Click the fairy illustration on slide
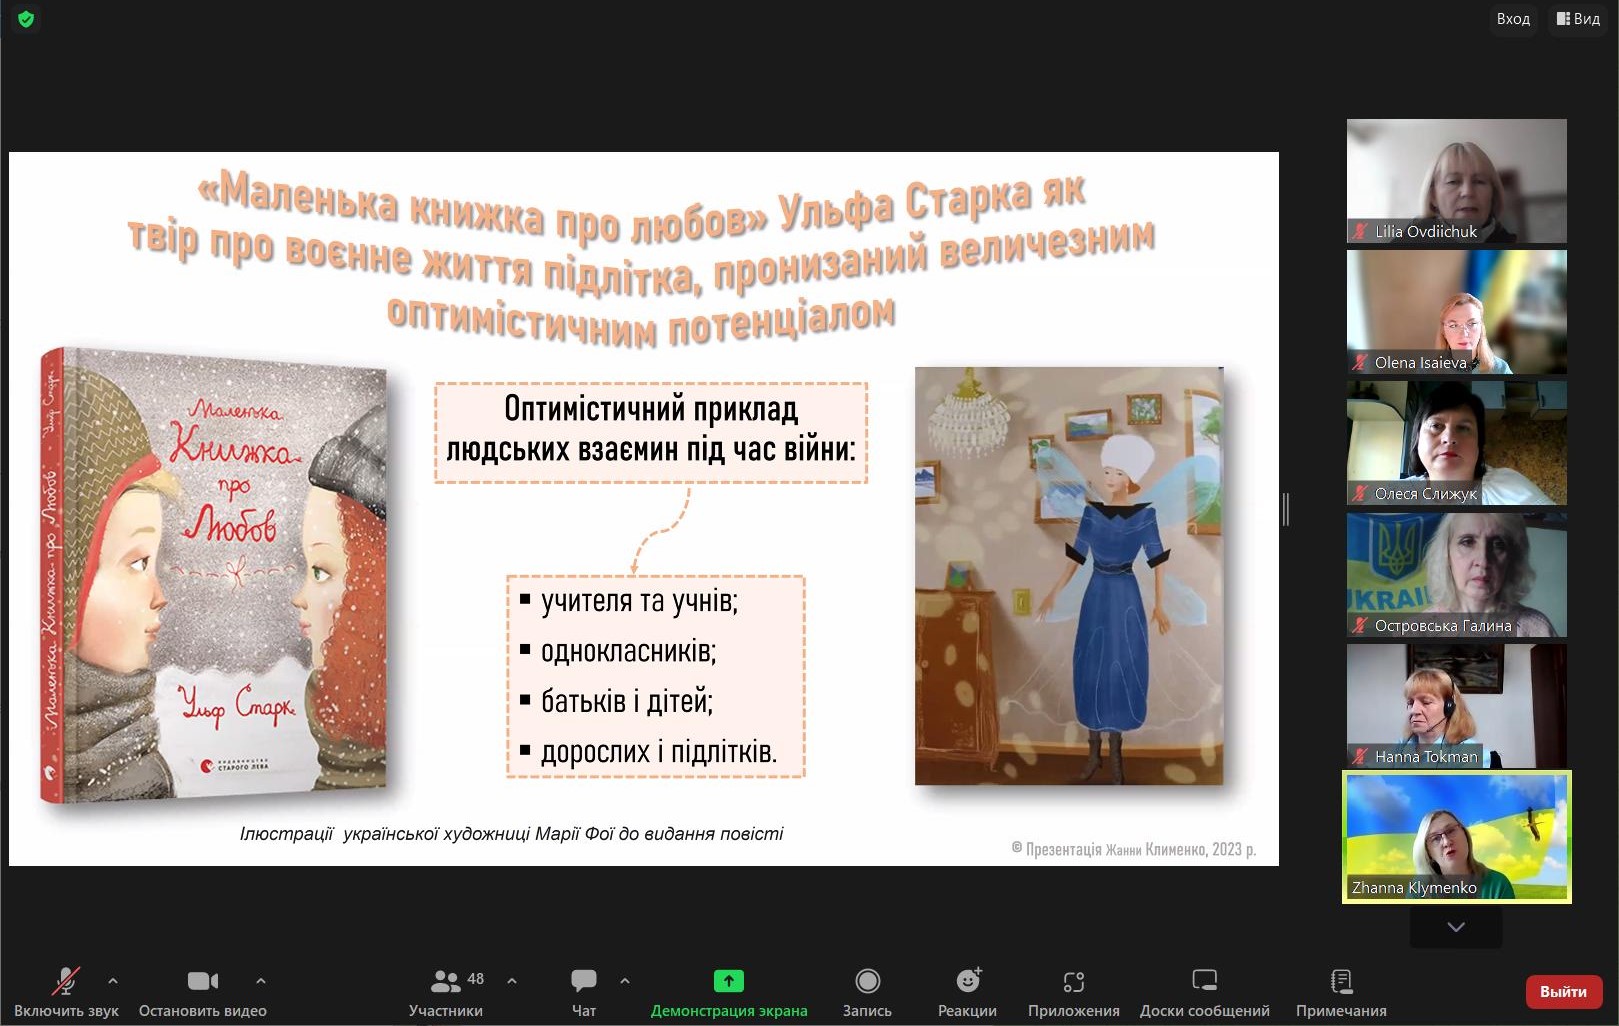The image size is (1619, 1026). [x=1069, y=576]
